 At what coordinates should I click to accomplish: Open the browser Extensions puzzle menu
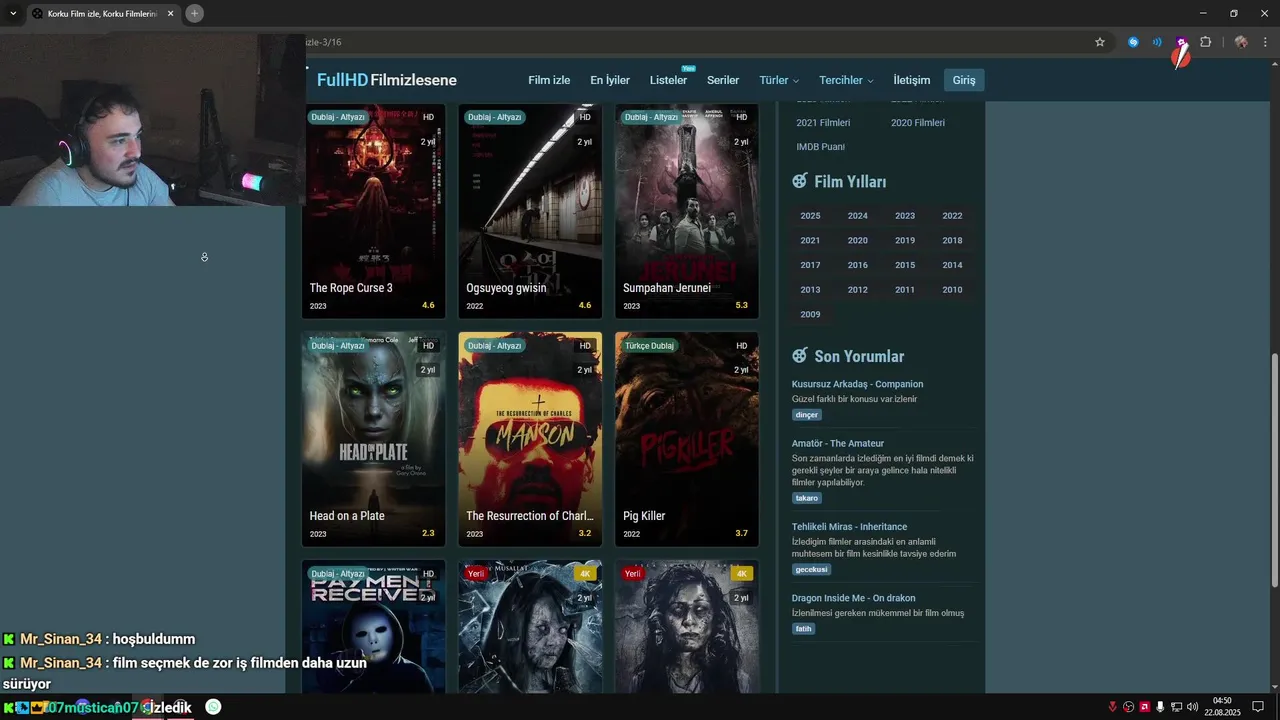click(1205, 42)
